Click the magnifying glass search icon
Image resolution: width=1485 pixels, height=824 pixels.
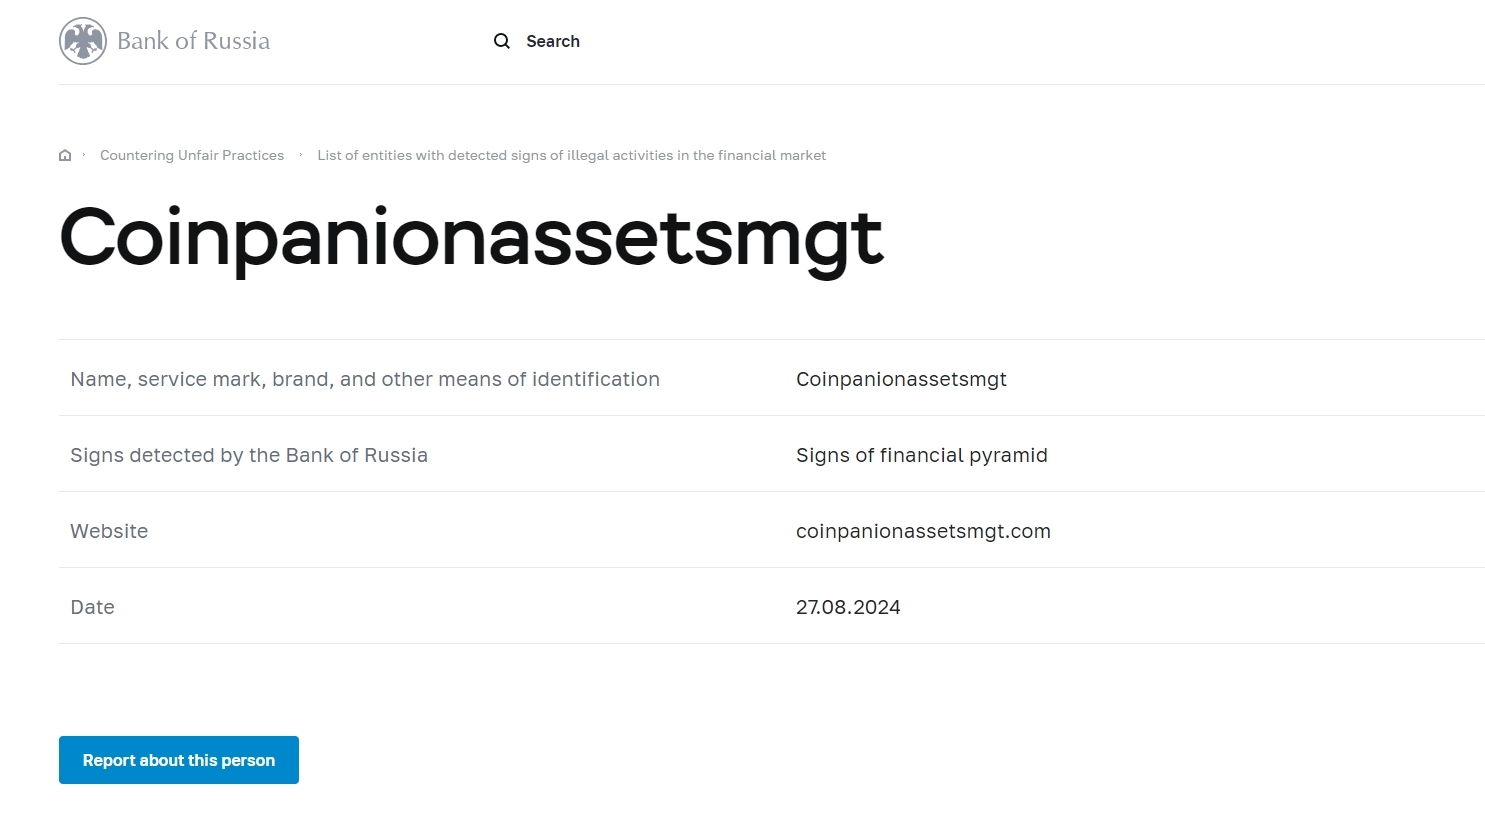coord(502,41)
